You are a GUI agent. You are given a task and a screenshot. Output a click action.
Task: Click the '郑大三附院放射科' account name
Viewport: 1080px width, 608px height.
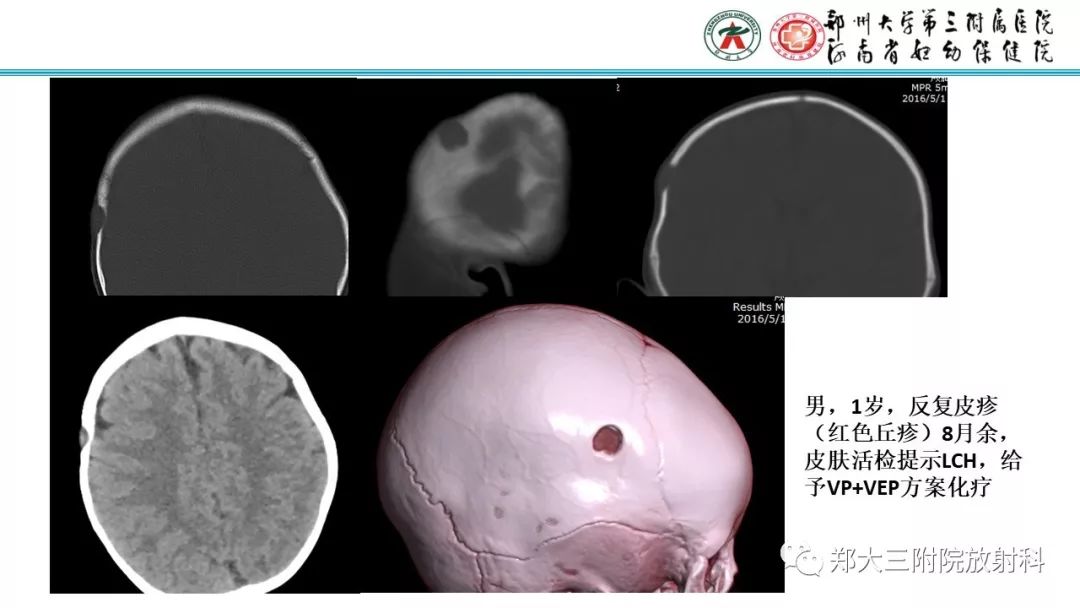[x=937, y=560]
